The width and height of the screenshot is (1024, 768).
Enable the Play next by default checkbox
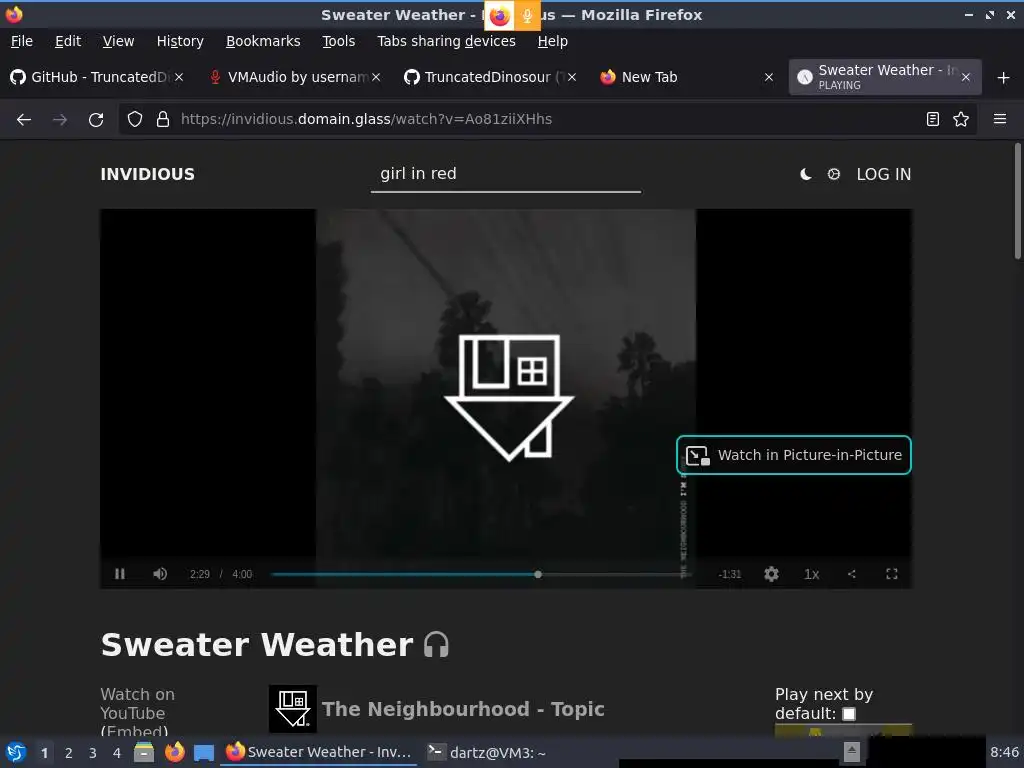(x=849, y=714)
